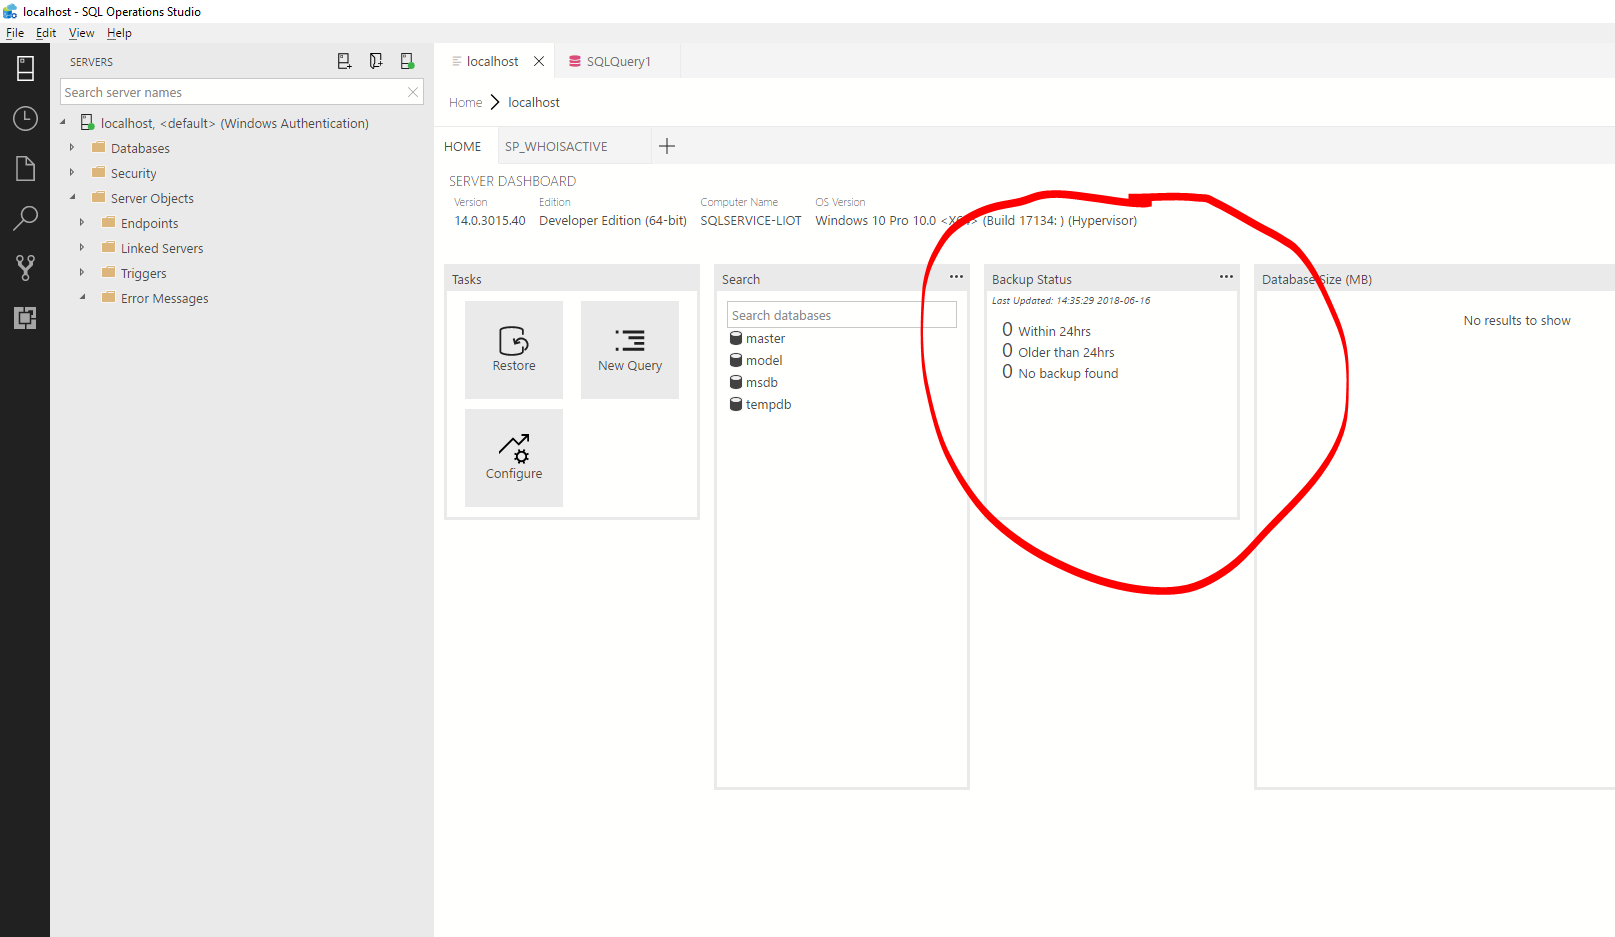Click the localhost server connection icon
The image size is (1615, 937).
click(87, 123)
